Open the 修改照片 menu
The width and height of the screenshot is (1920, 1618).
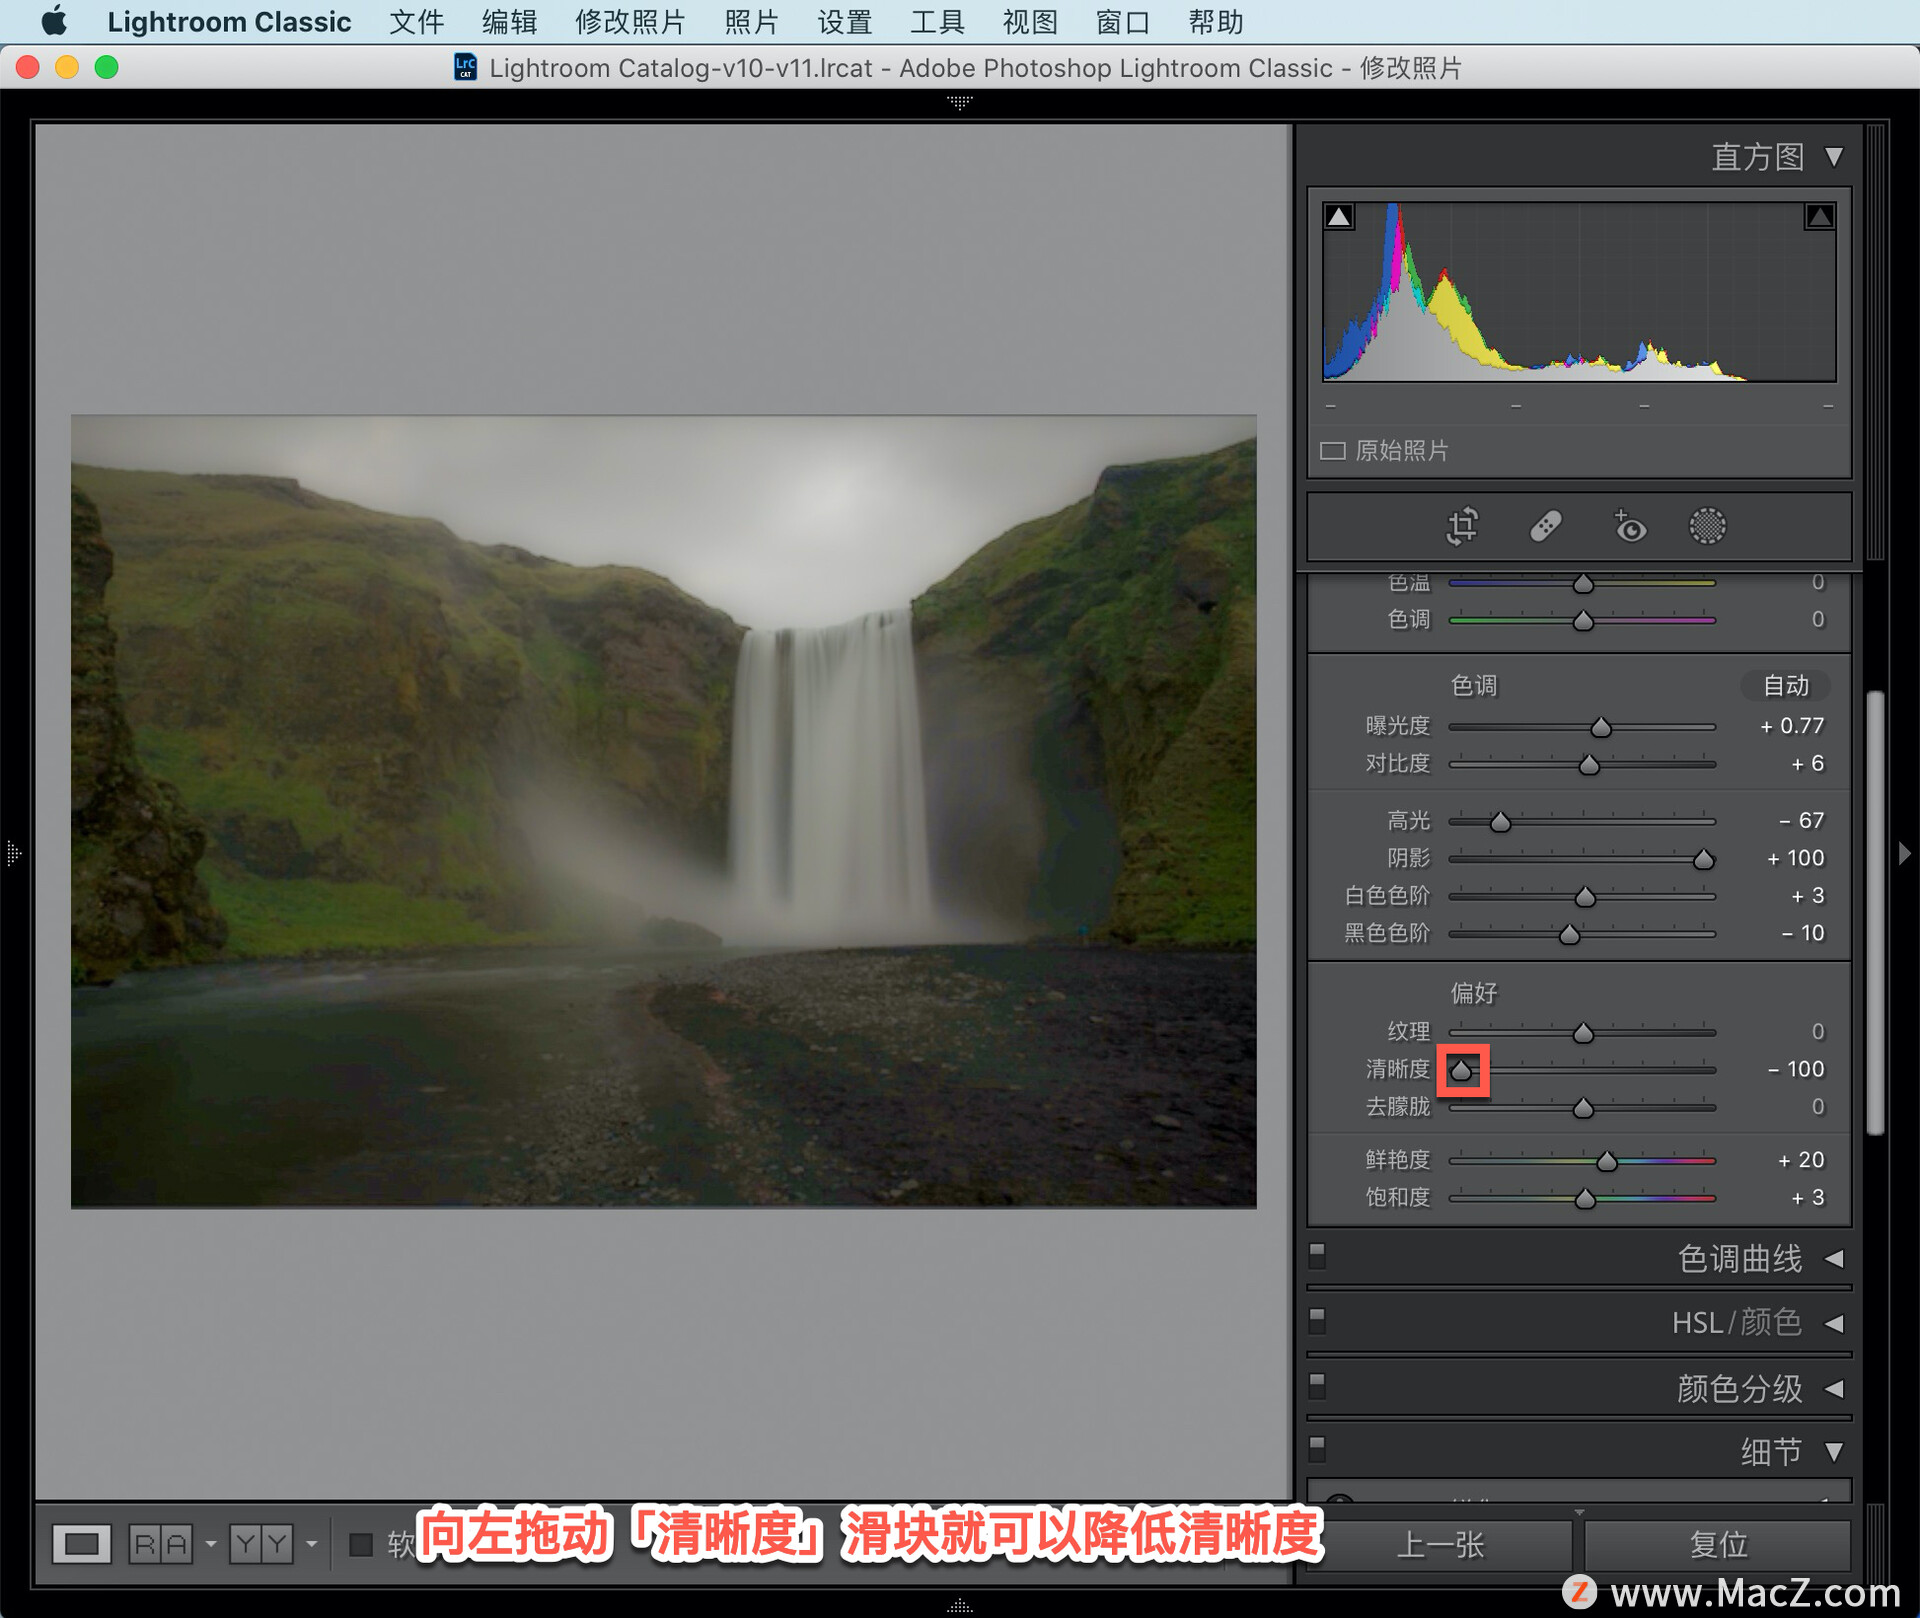tap(630, 22)
